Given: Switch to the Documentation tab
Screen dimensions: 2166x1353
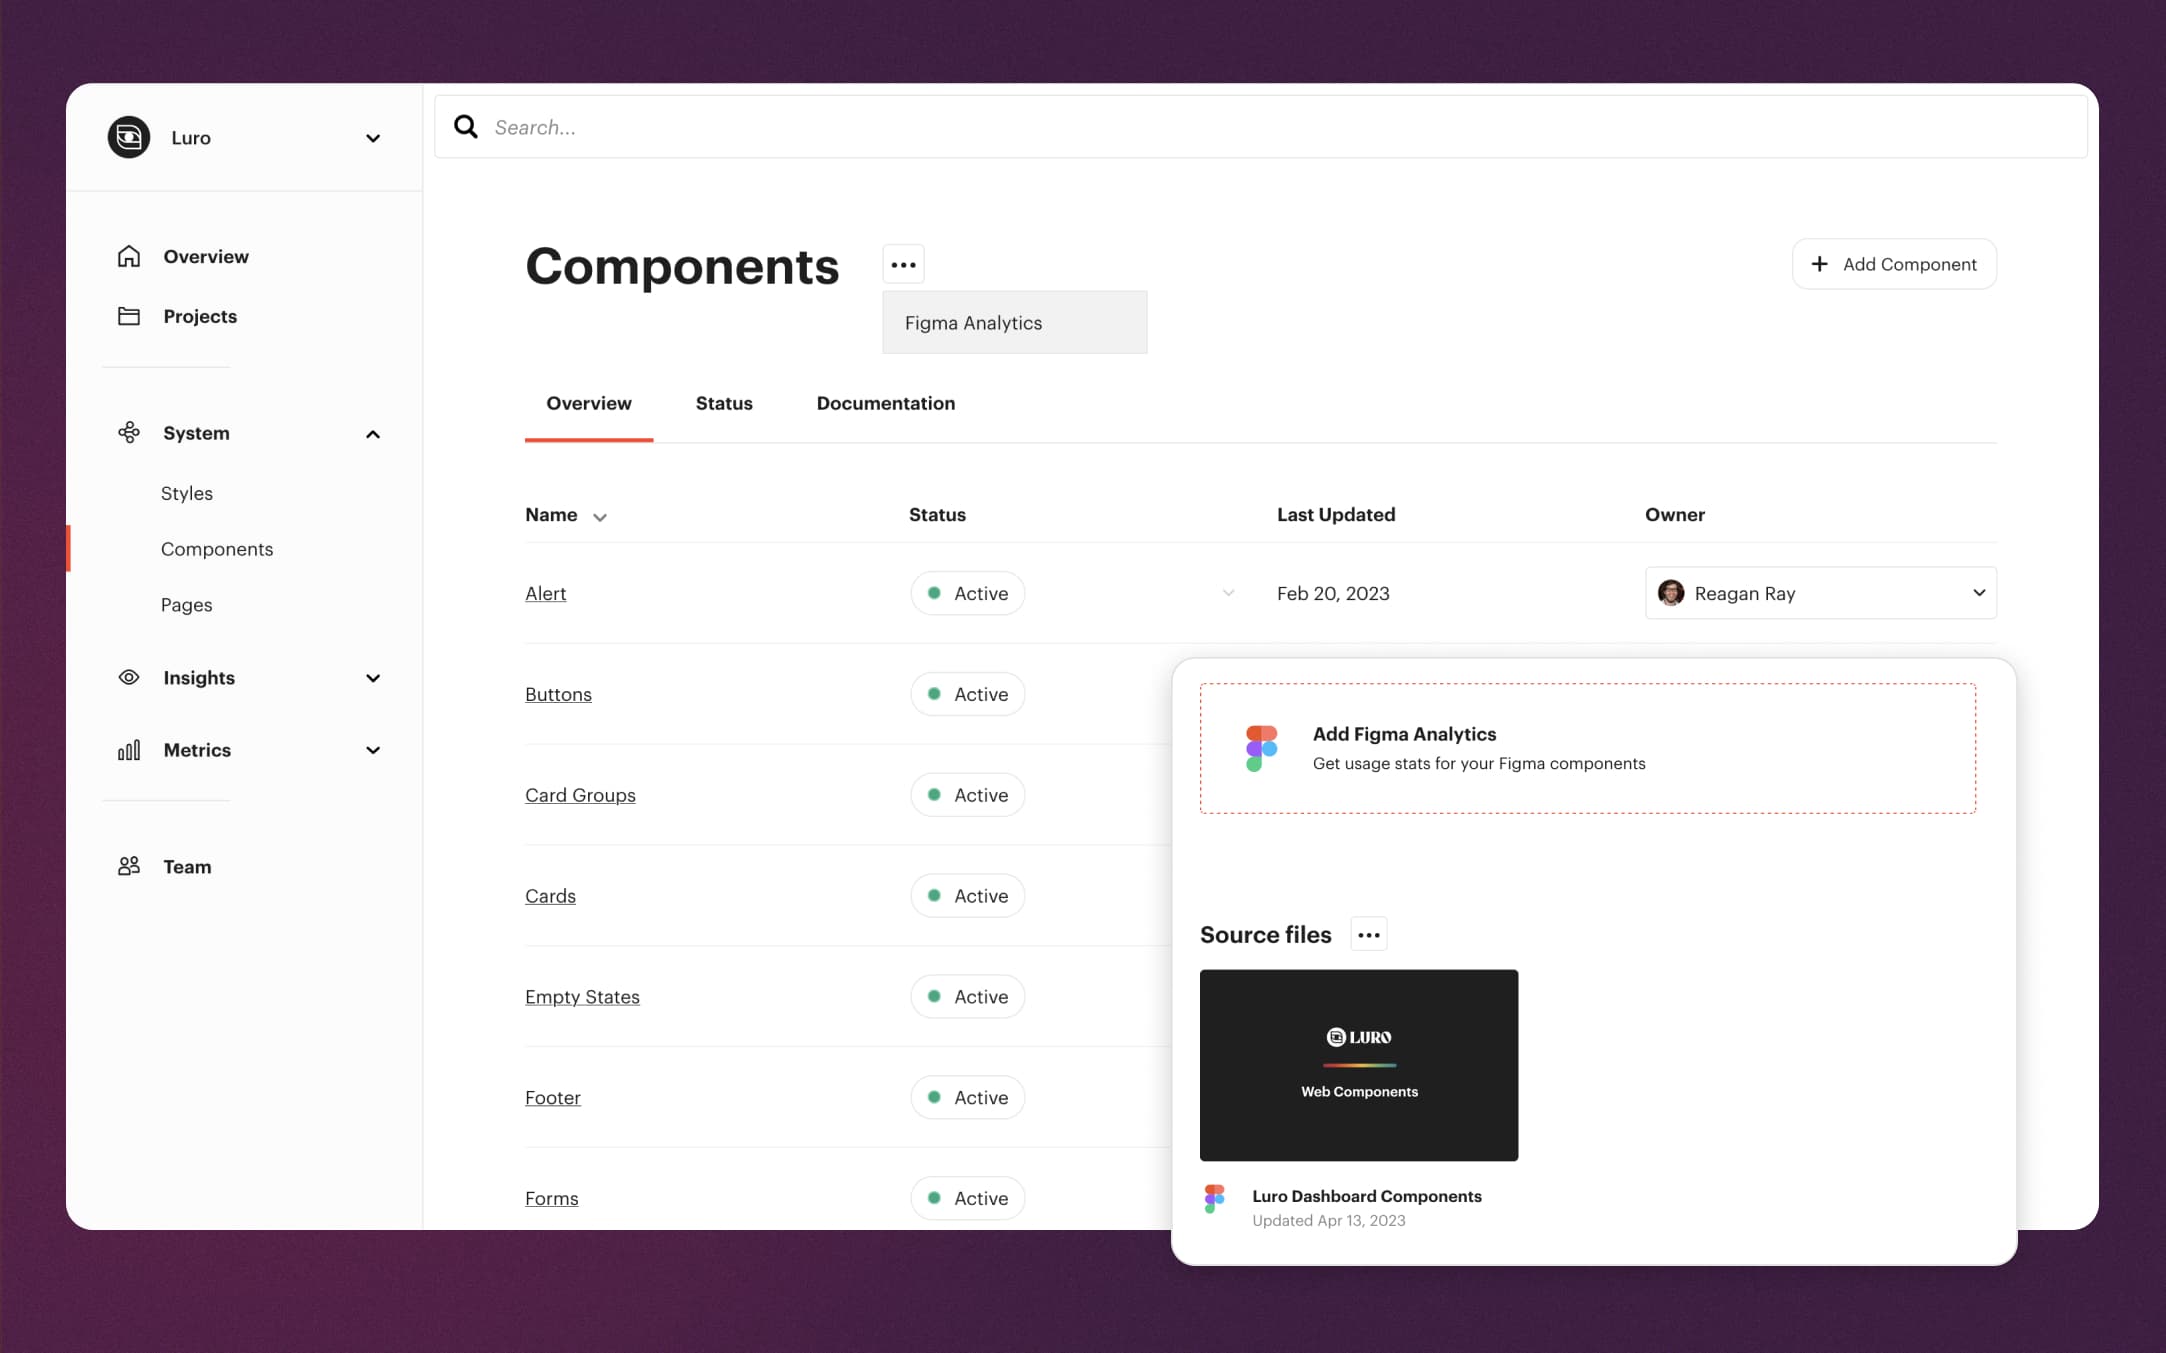Looking at the screenshot, I should pos(885,403).
